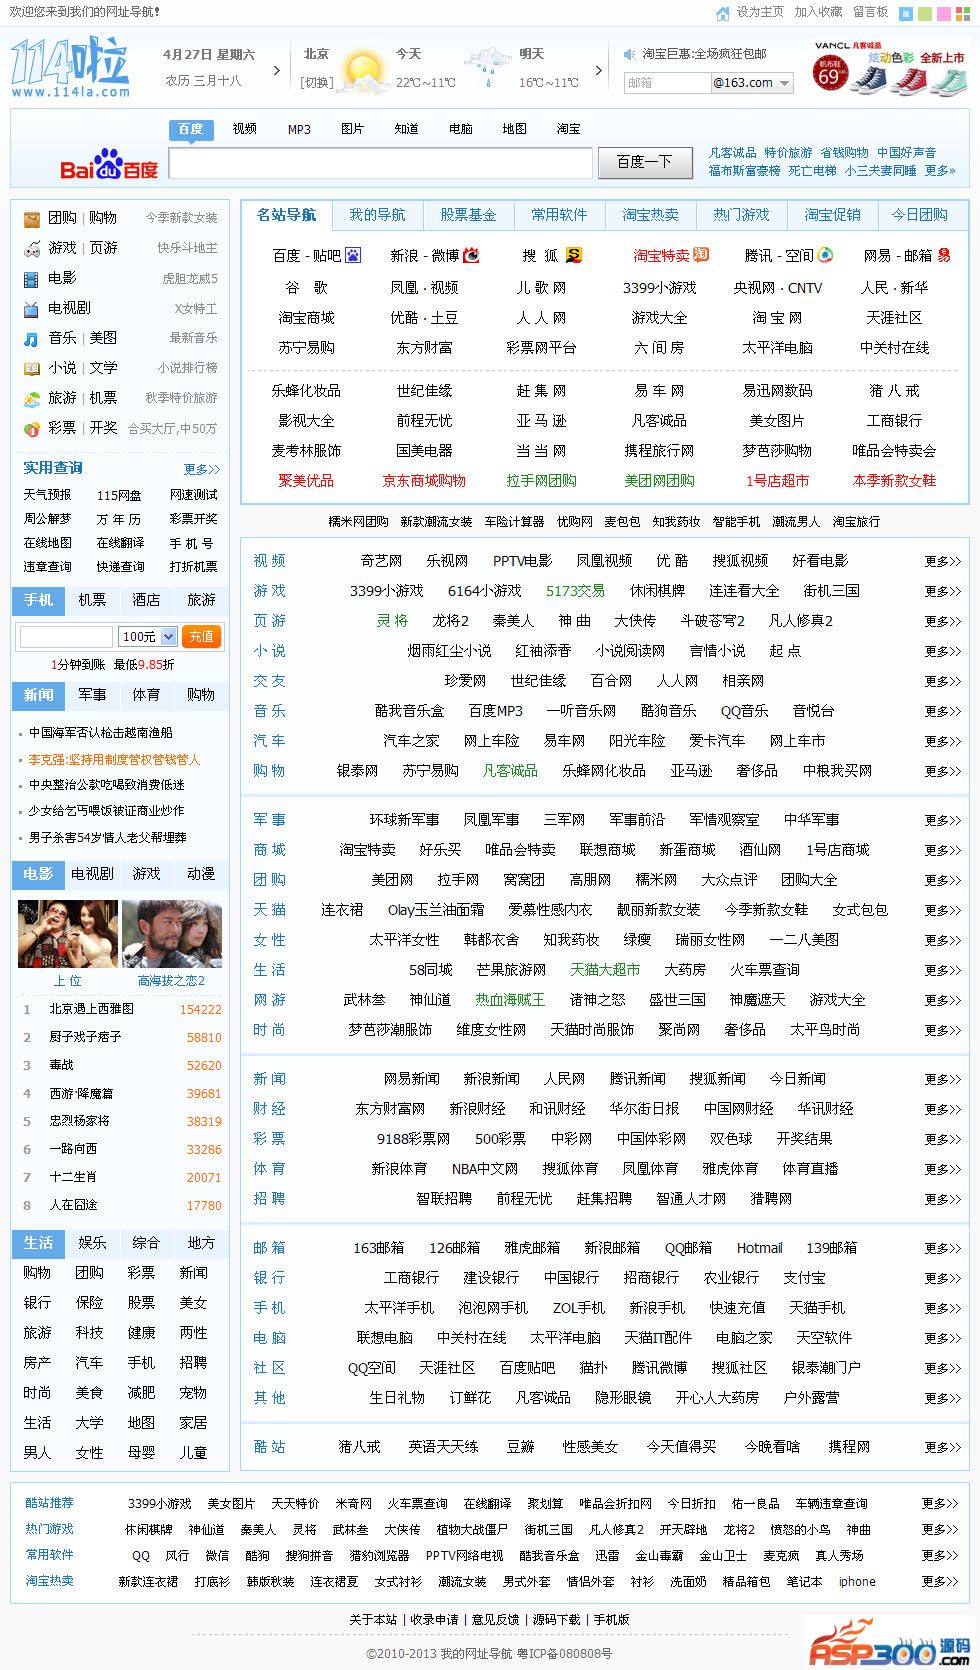Screen dimensions: 980x1670
Task: Open the 留言板 link
Action: (x=870, y=12)
